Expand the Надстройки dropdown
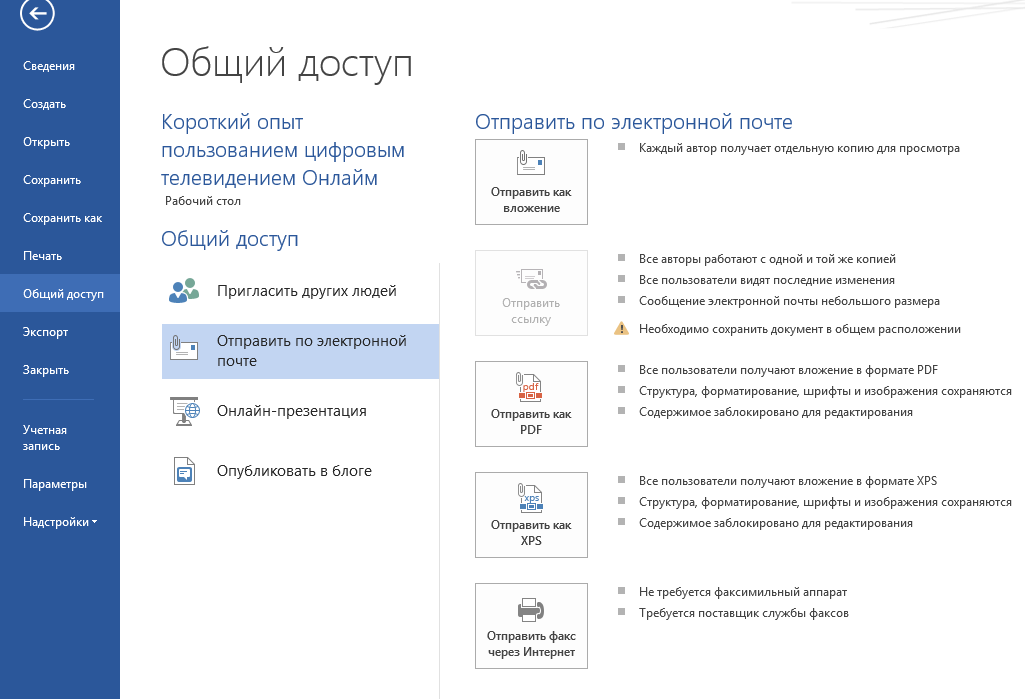Screen dimensions: 1025x699 coord(59,522)
